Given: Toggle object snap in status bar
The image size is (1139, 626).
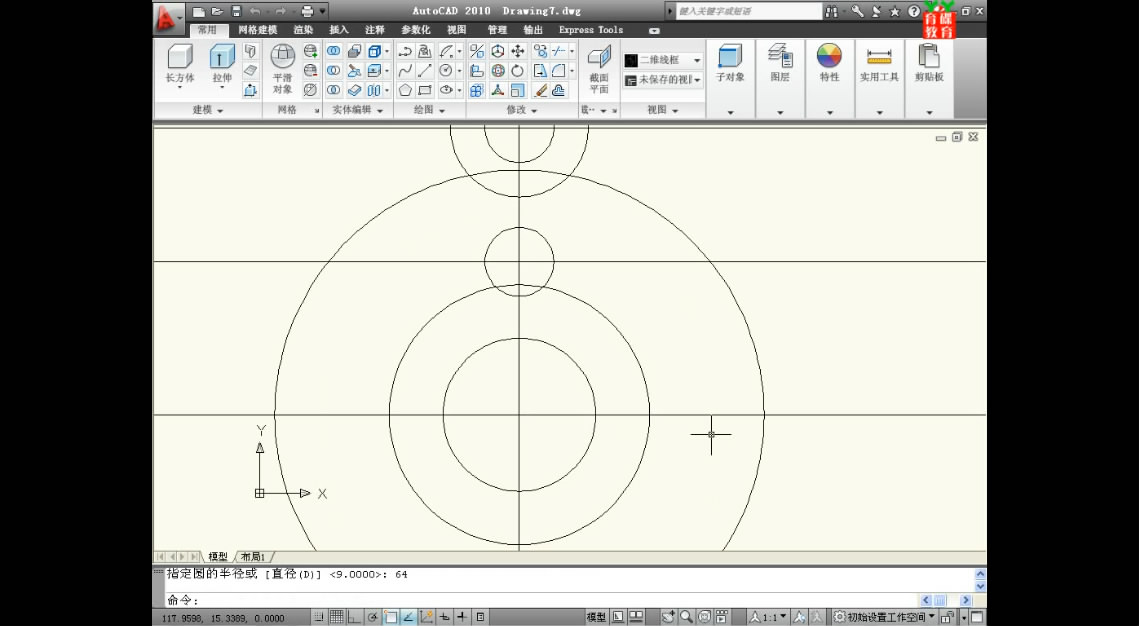Looking at the screenshot, I should (391, 617).
